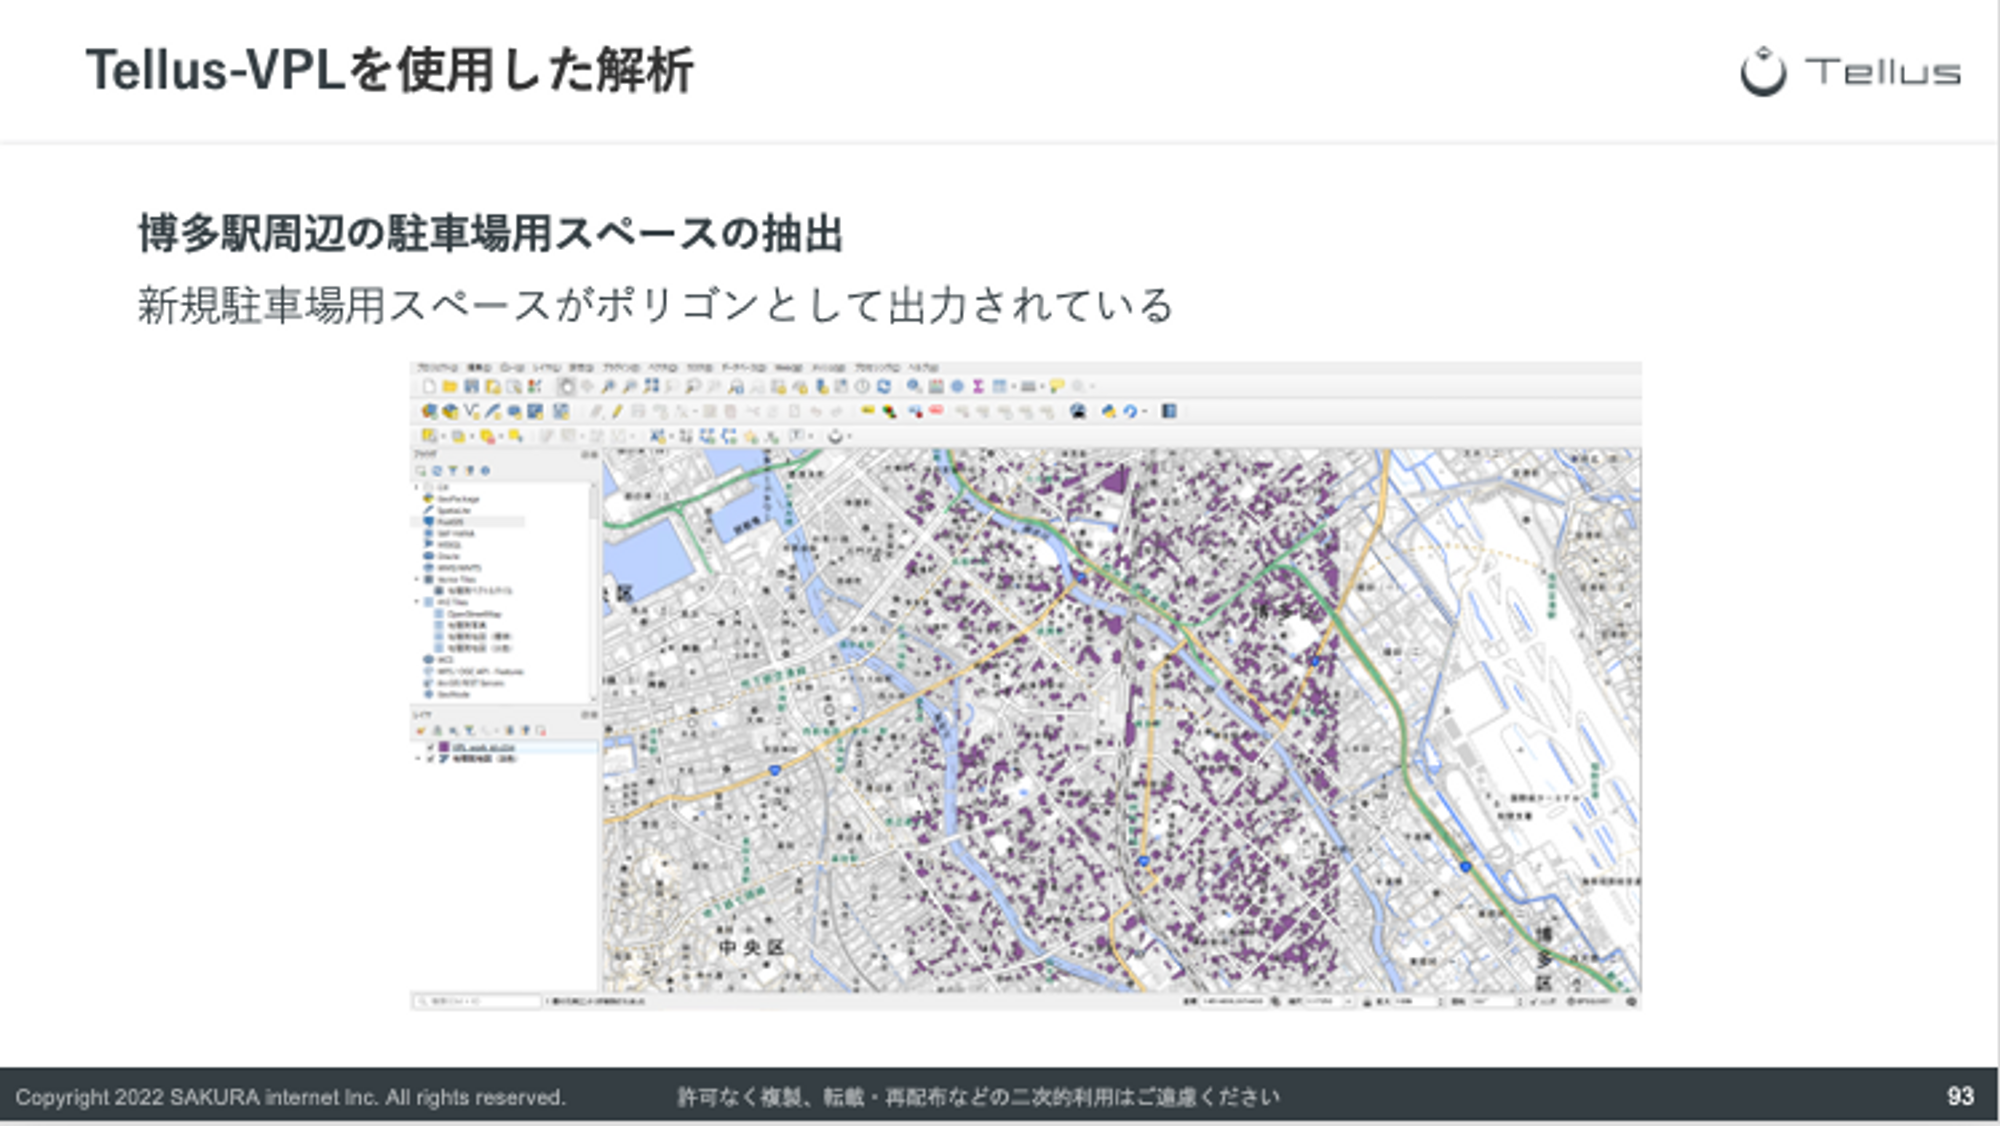This screenshot has width=2000, height=1126.
Task: Click the Statistical Summary sigma icon
Action: point(978,386)
